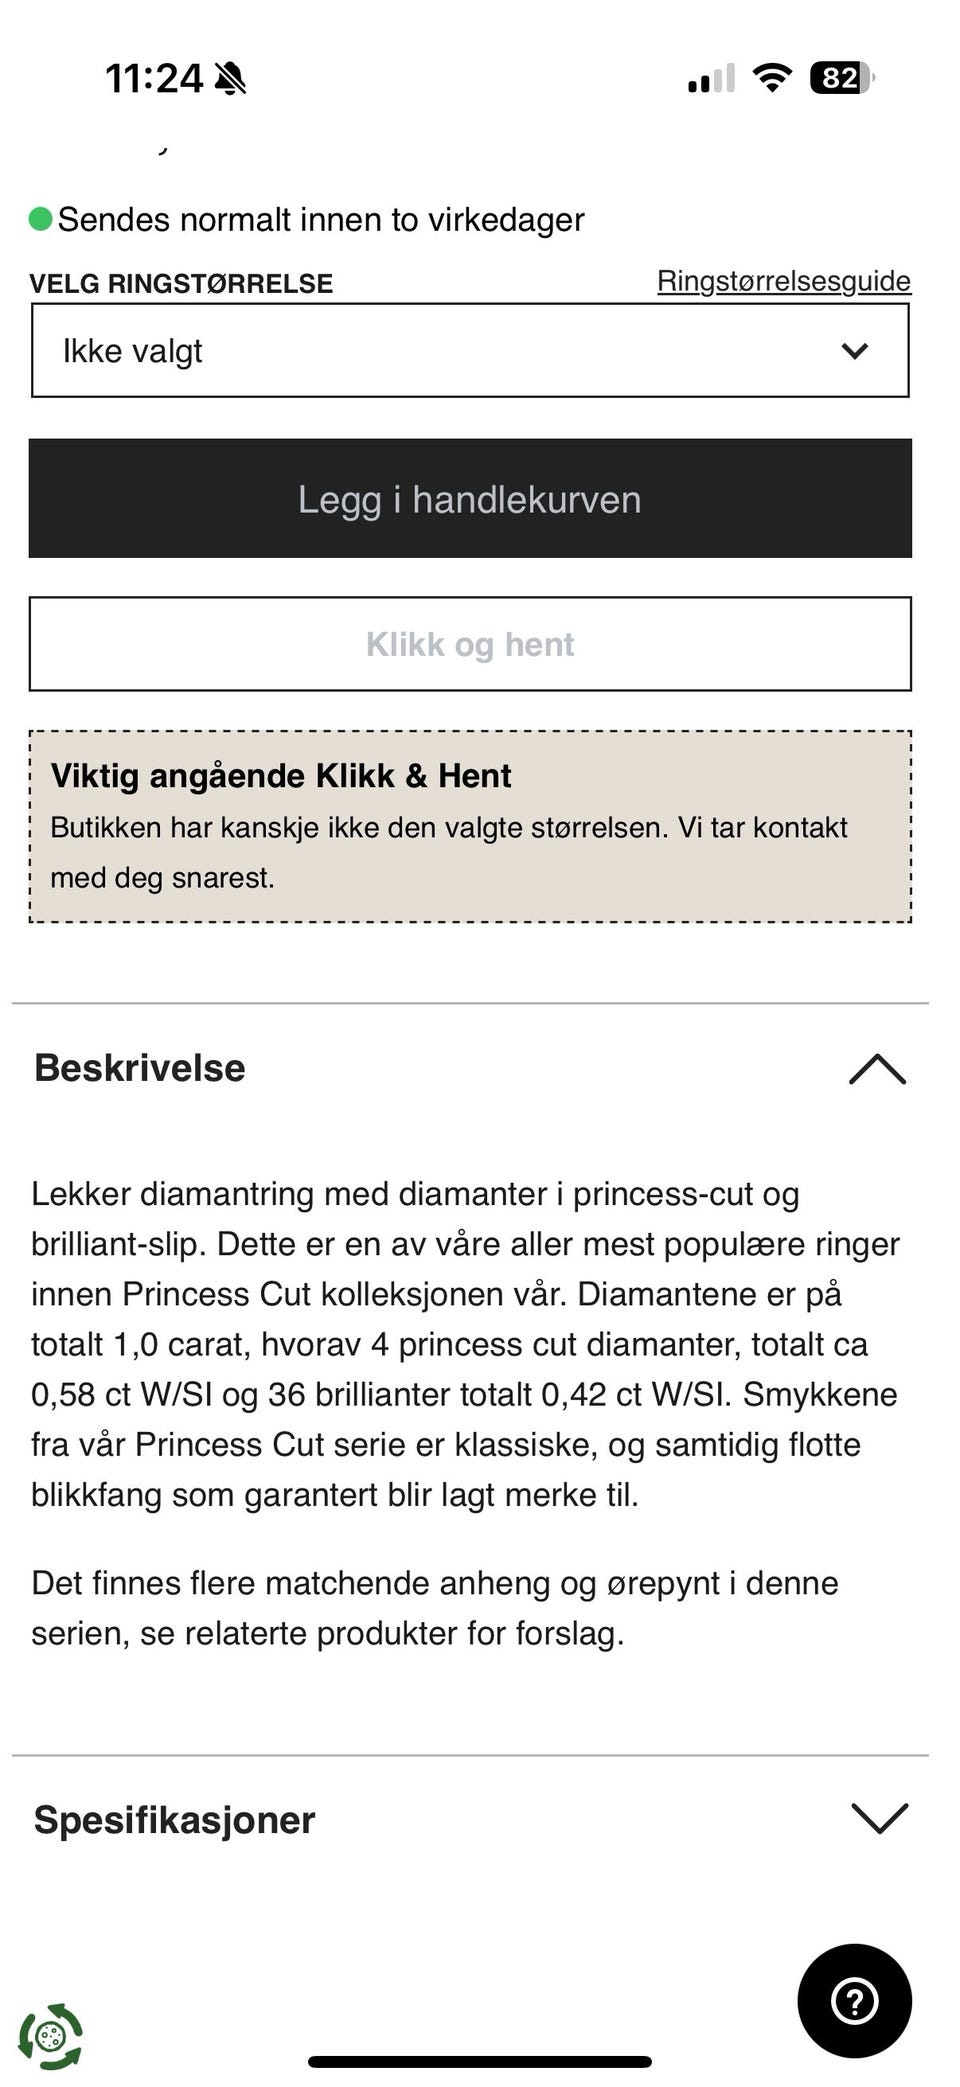Tap the green cookie settings icon

pos(50,2036)
